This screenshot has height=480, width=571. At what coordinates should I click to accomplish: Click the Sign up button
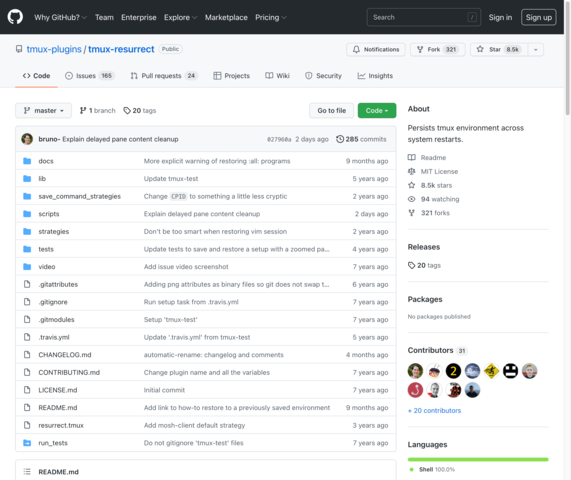[539, 17]
